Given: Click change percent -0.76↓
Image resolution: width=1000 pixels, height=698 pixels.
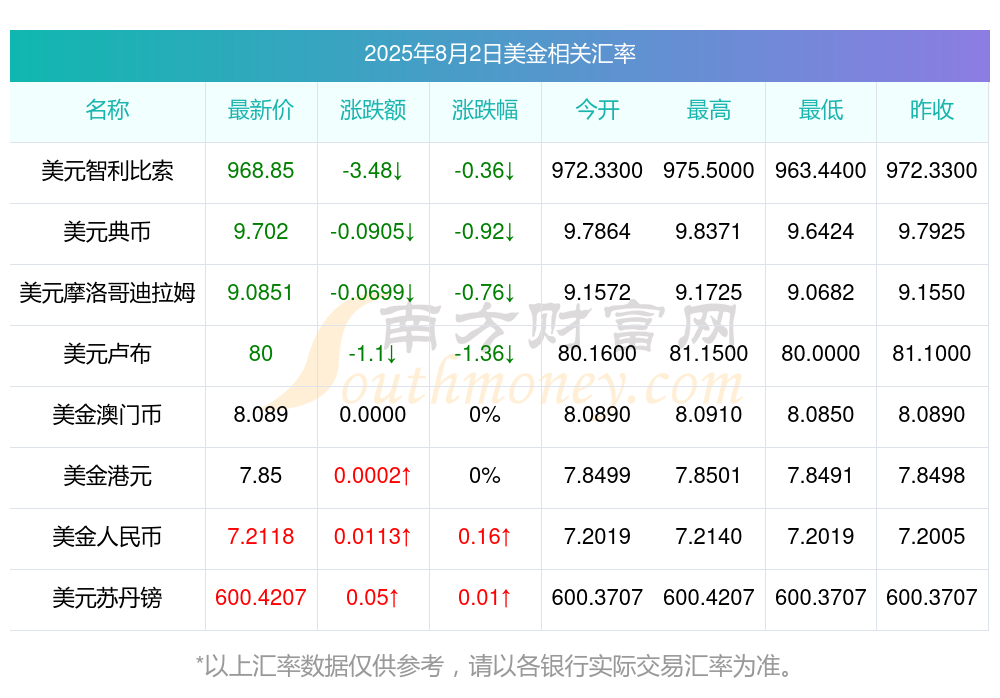Looking at the screenshot, I should [x=485, y=292].
